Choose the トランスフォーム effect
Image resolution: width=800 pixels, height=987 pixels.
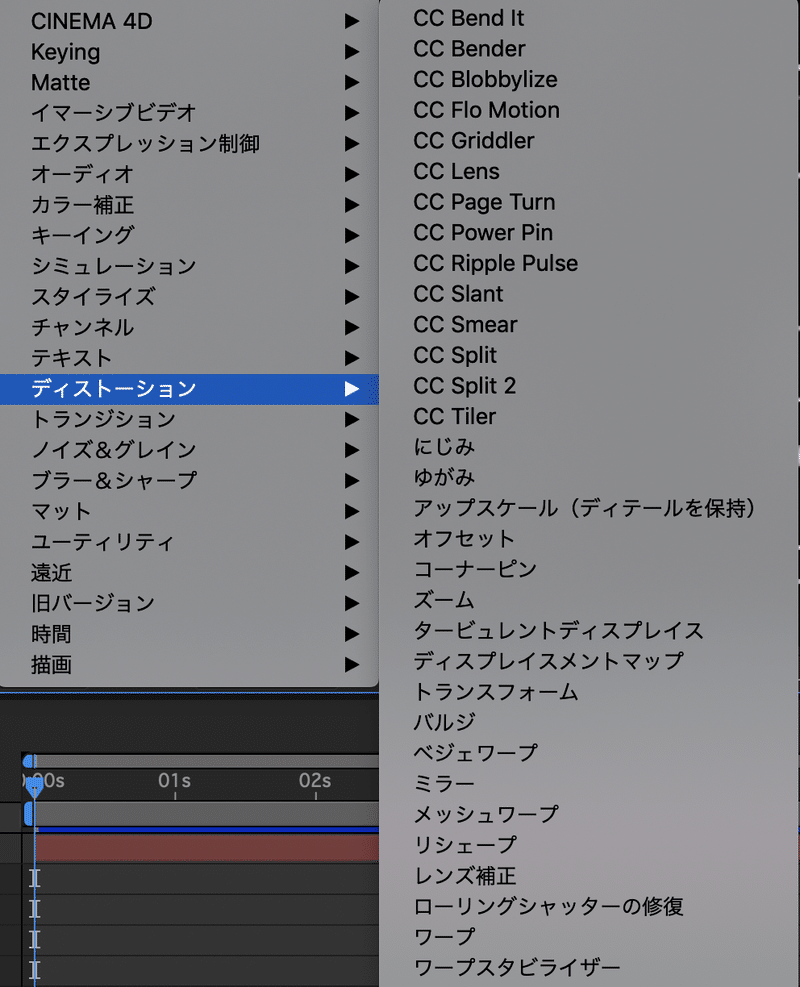coord(589,692)
